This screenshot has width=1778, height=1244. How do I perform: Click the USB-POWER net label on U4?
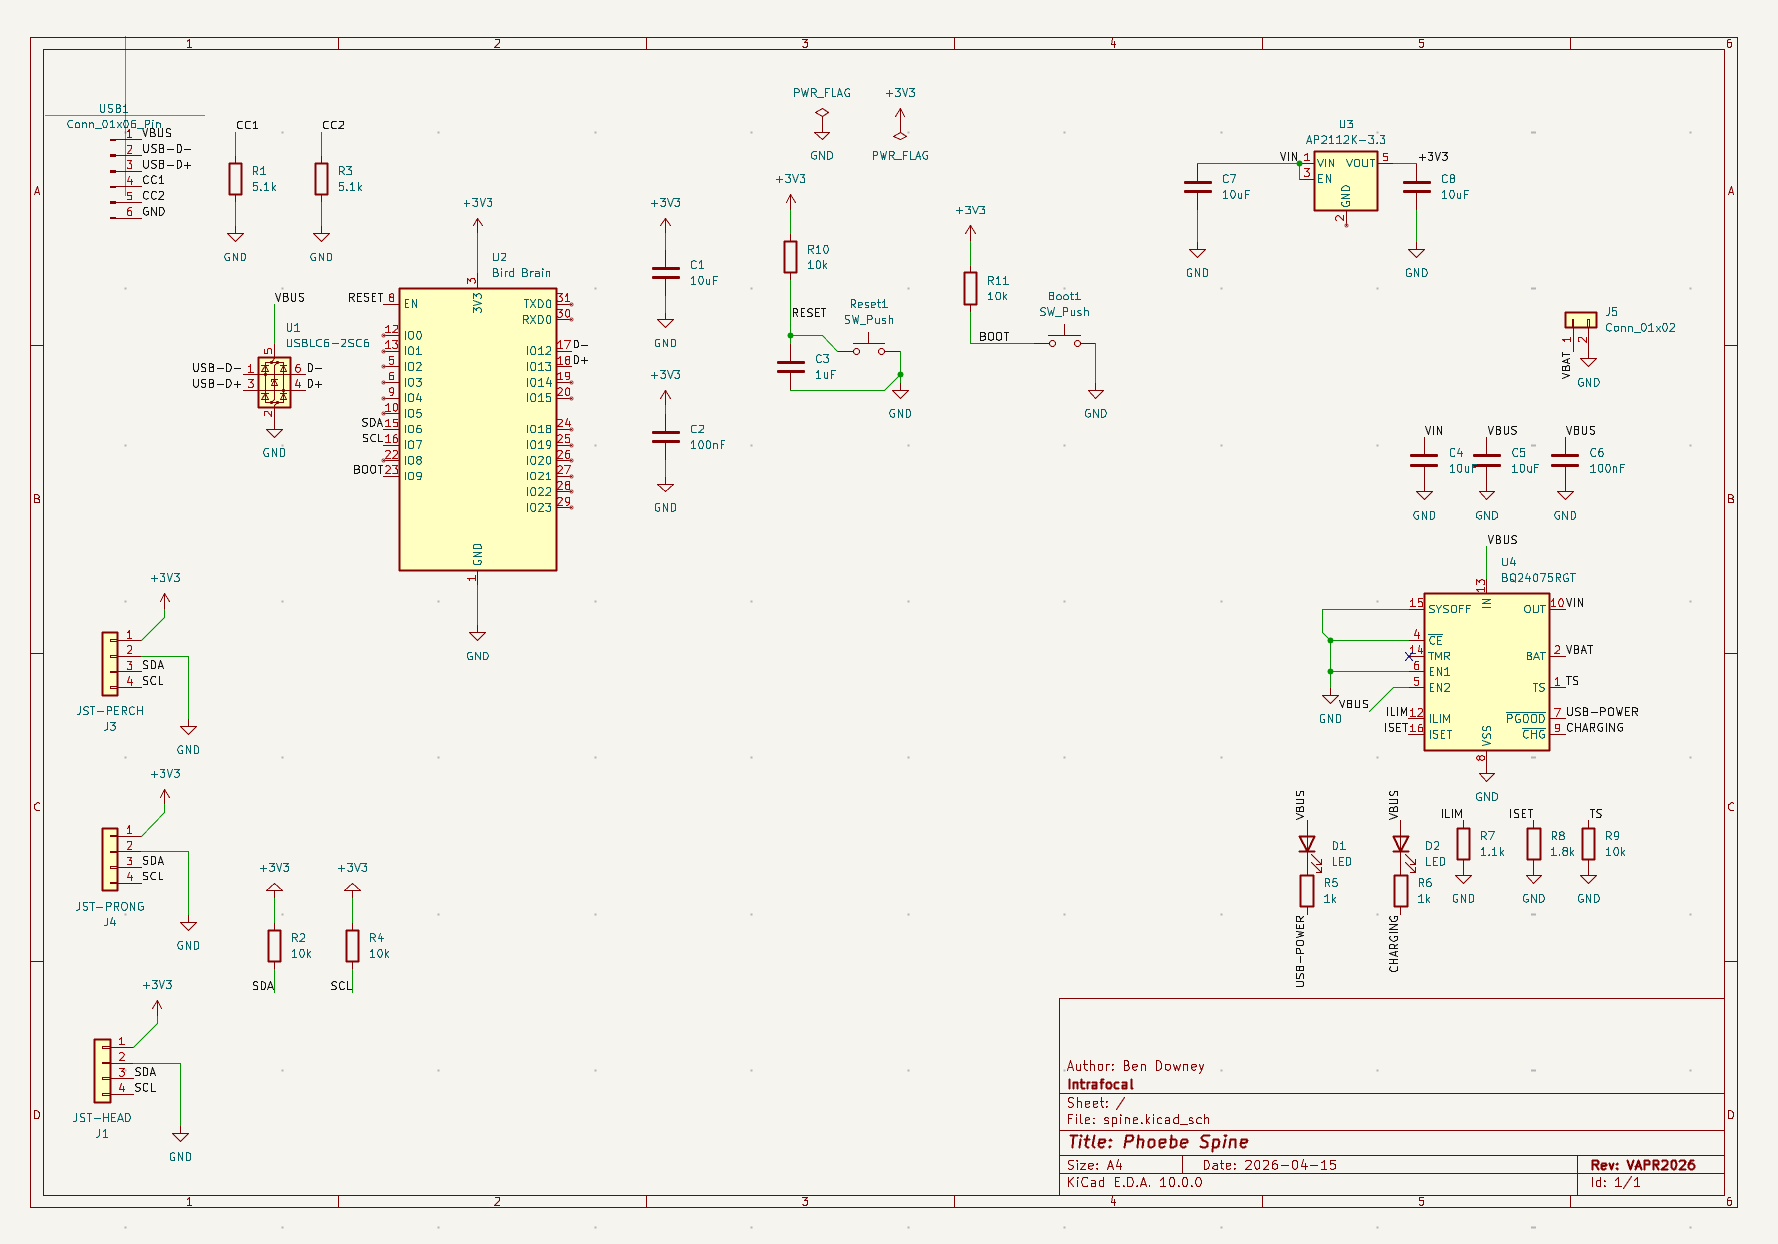pyautogui.click(x=1602, y=712)
